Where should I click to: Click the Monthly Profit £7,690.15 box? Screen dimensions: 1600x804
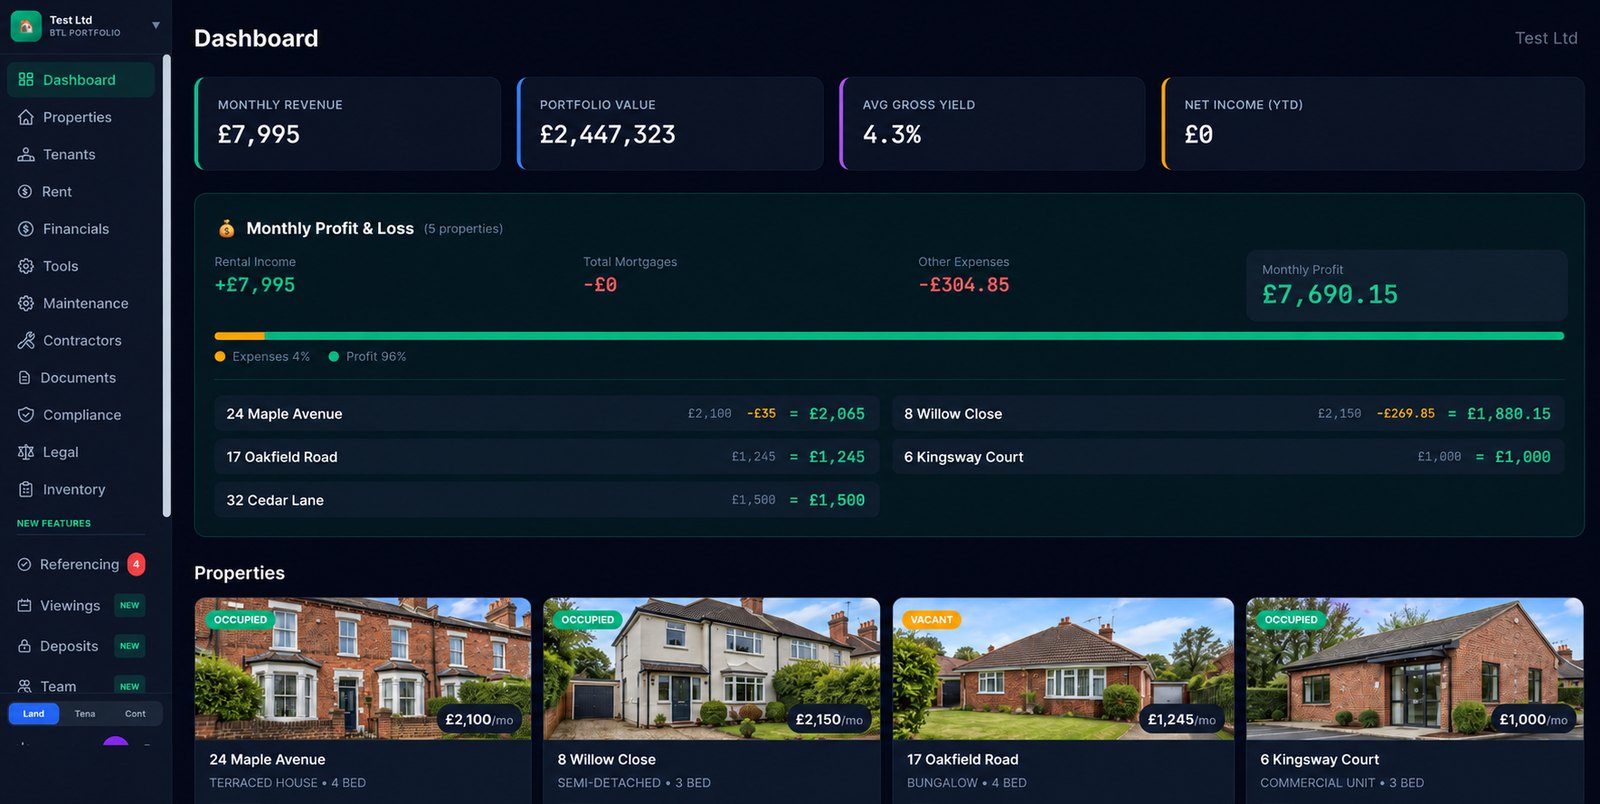1406,285
